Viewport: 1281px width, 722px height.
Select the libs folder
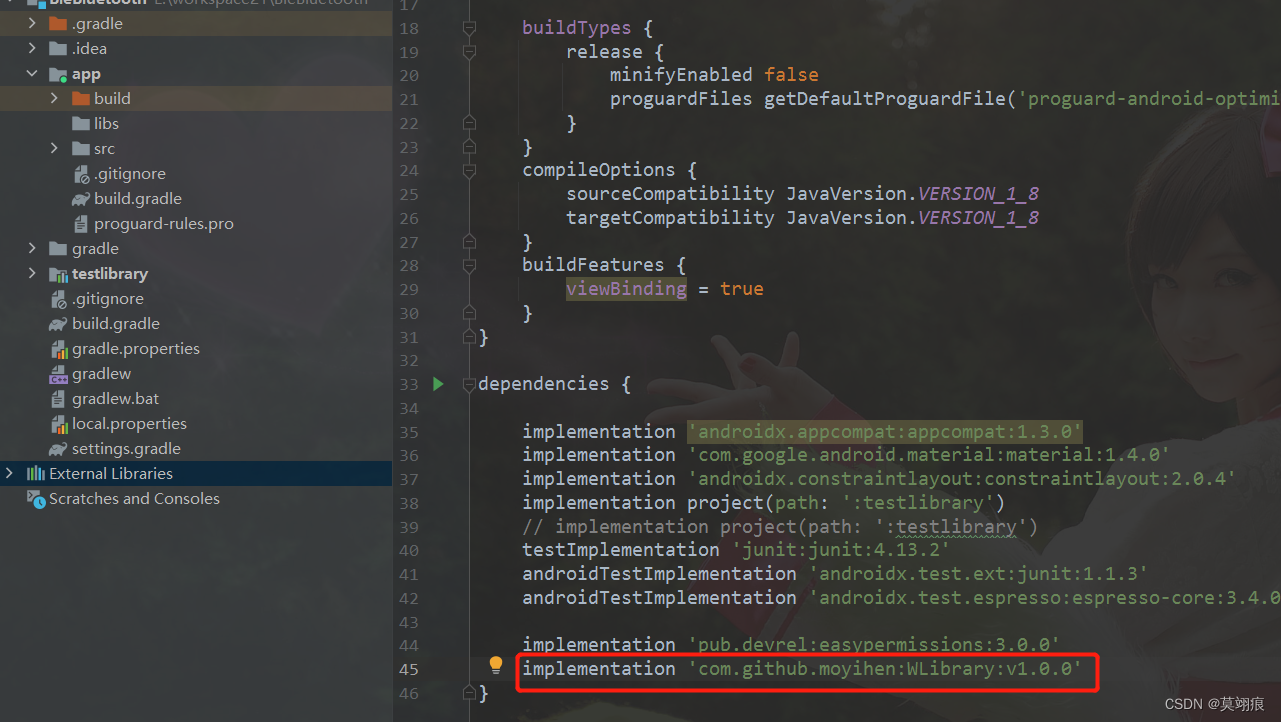click(106, 123)
